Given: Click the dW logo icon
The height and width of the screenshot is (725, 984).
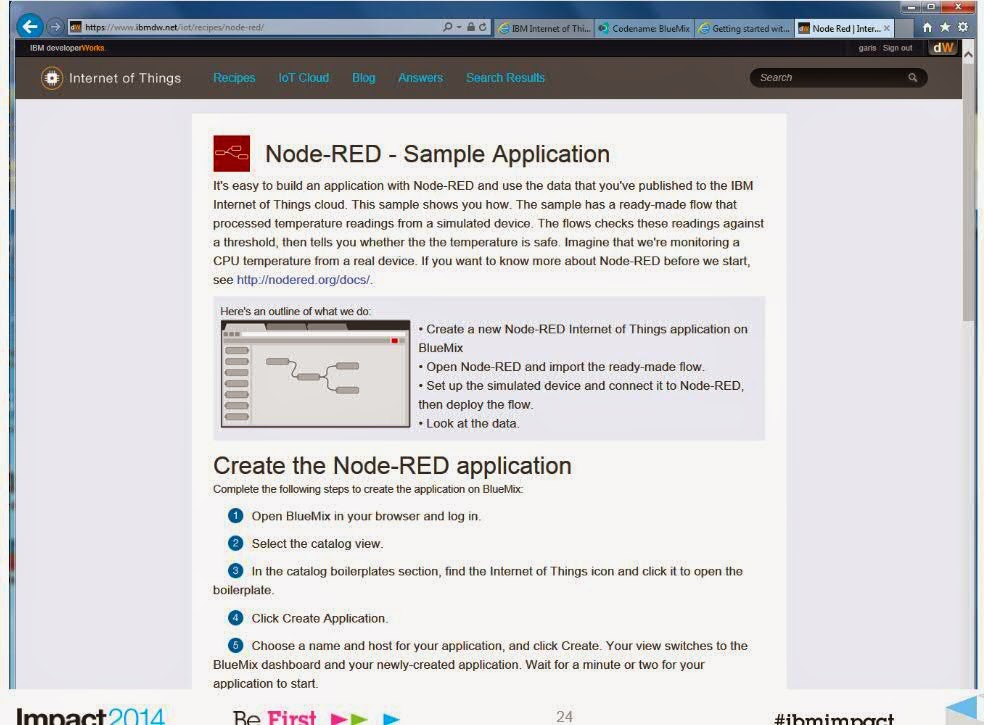Looking at the screenshot, I should coord(943,48).
